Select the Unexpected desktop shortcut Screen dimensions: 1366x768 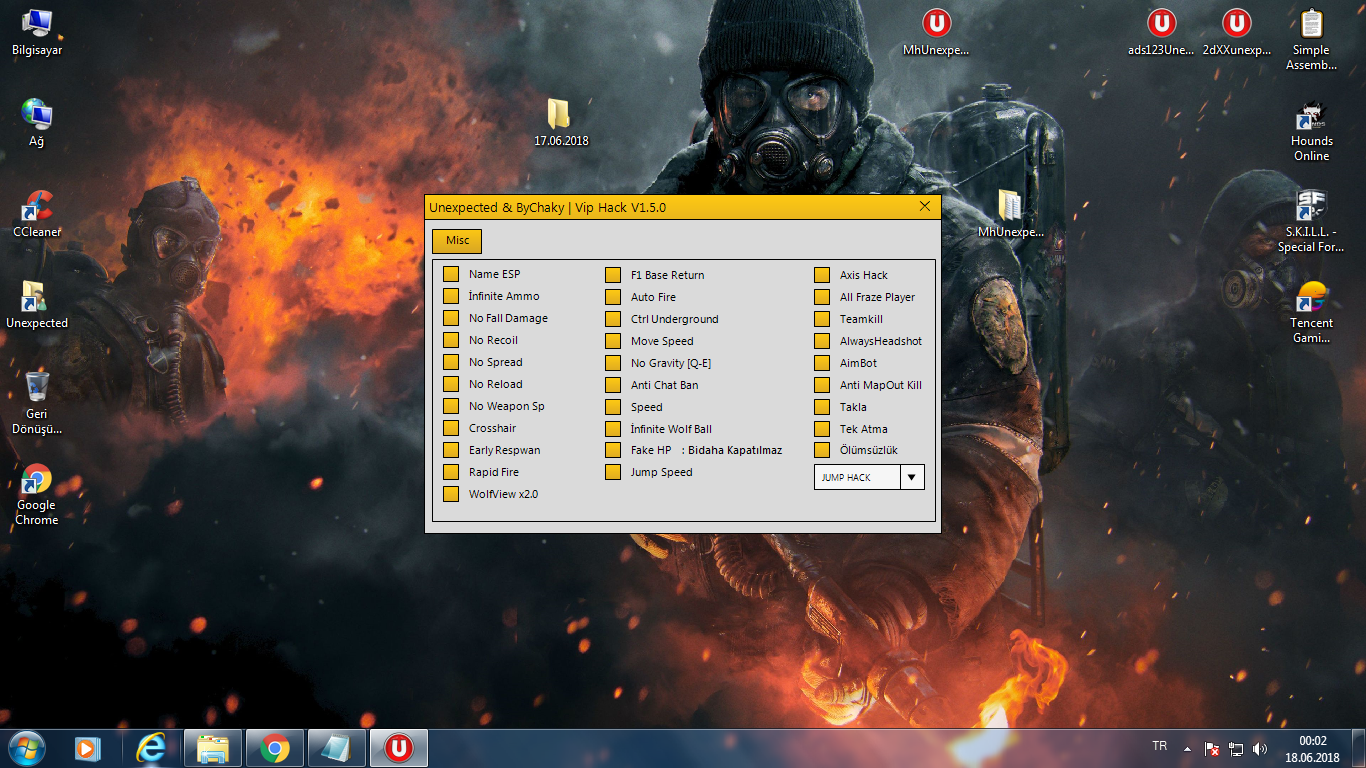click(x=37, y=305)
